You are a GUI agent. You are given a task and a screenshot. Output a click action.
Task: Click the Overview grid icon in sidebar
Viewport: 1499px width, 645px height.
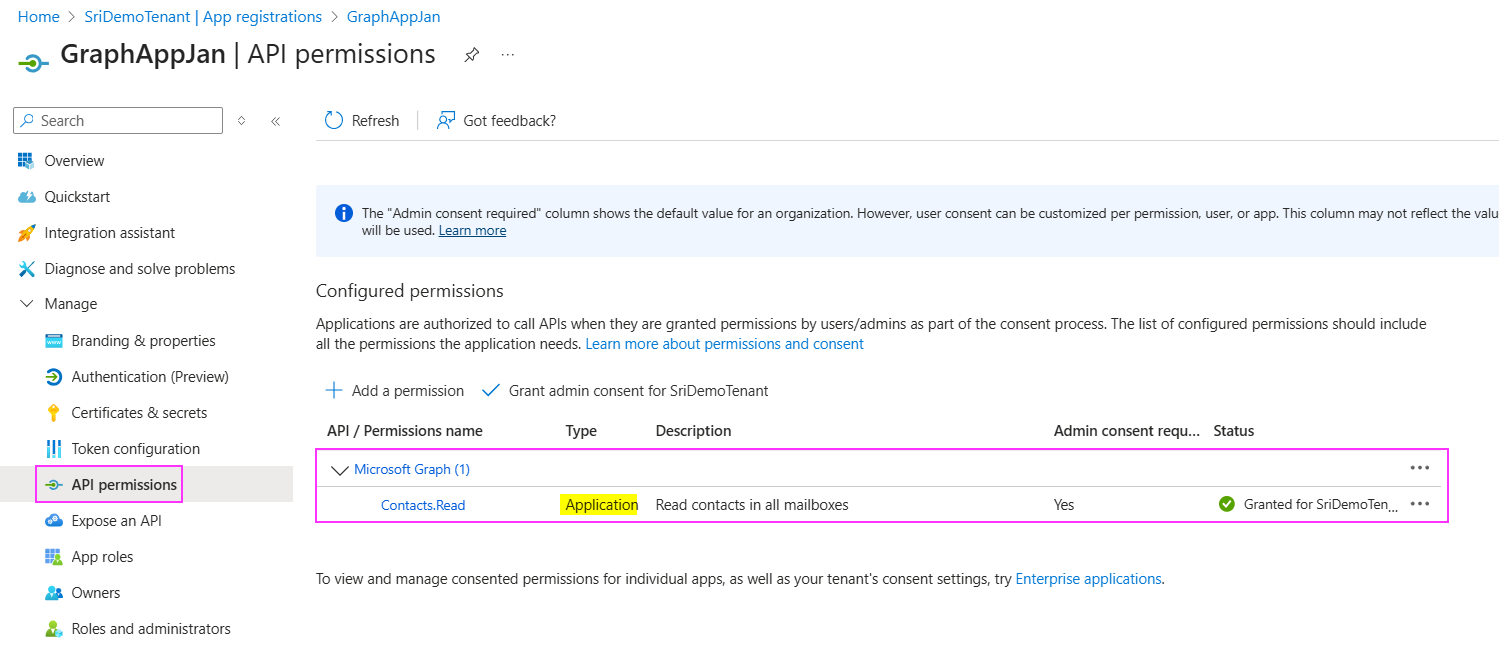pyautogui.click(x=27, y=160)
